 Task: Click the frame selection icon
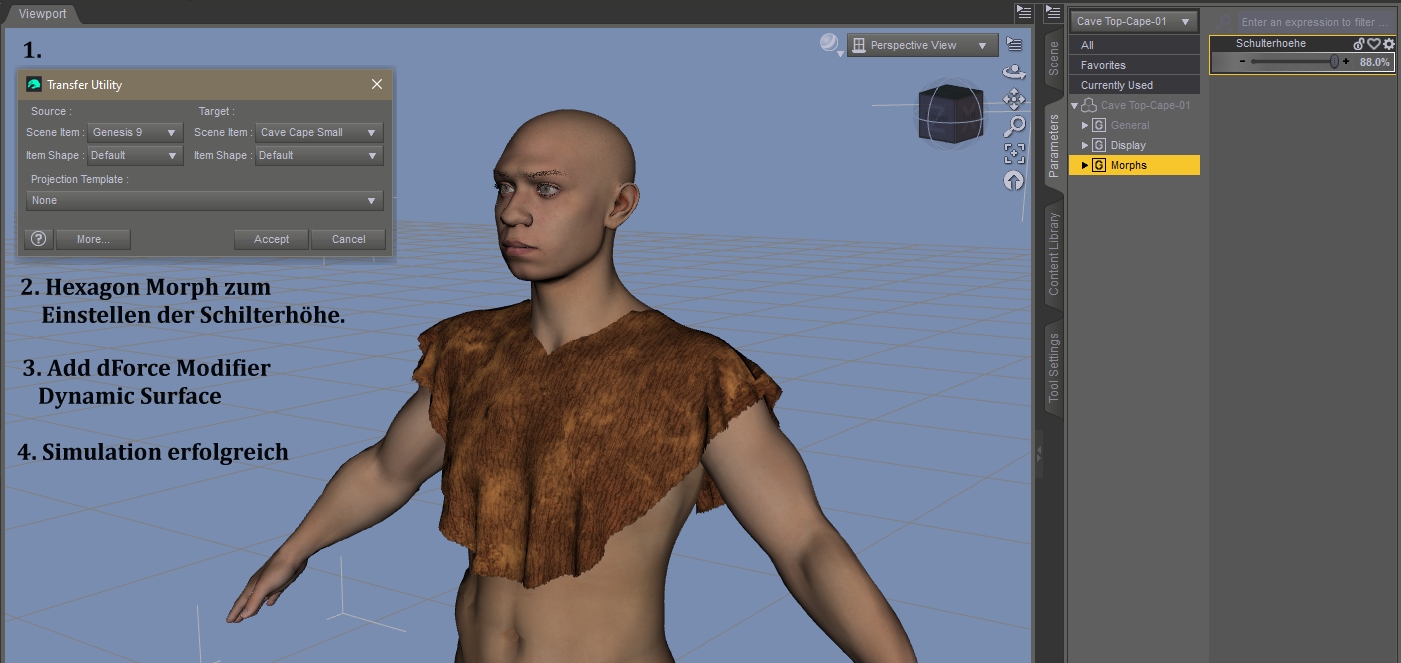coord(1014,153)
